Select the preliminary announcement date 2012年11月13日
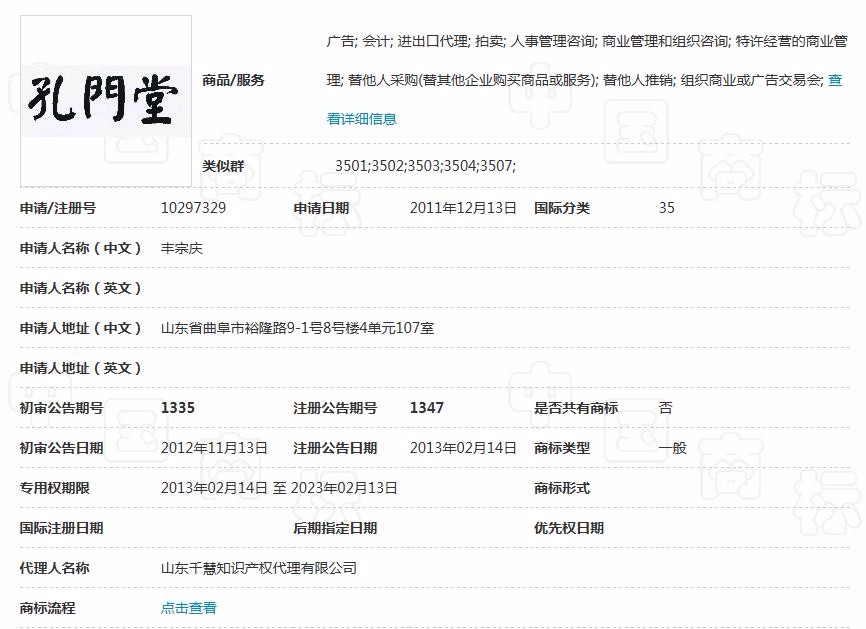 [214, 448]
